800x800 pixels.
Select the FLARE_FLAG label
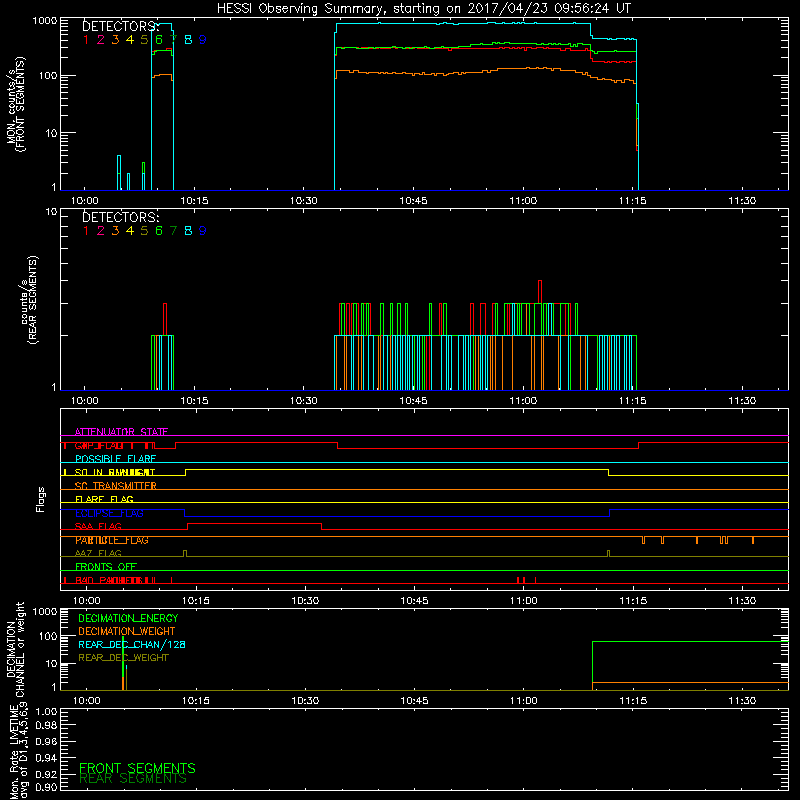[x=104, y=499]
